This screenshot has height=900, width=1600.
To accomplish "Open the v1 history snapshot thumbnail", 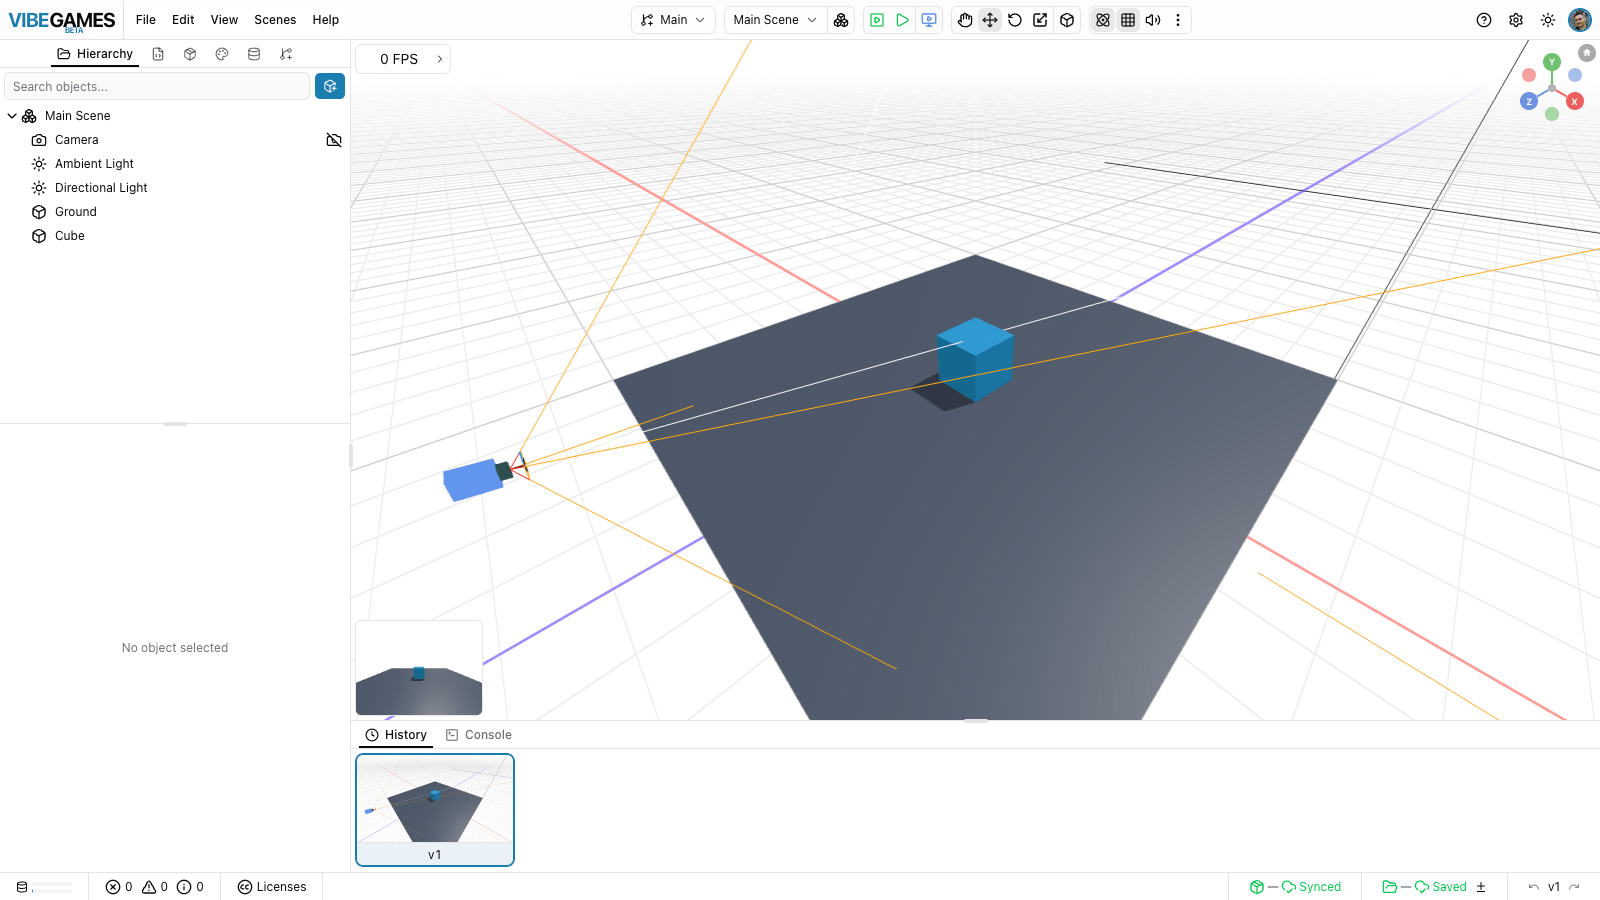I will pos(435,810).
